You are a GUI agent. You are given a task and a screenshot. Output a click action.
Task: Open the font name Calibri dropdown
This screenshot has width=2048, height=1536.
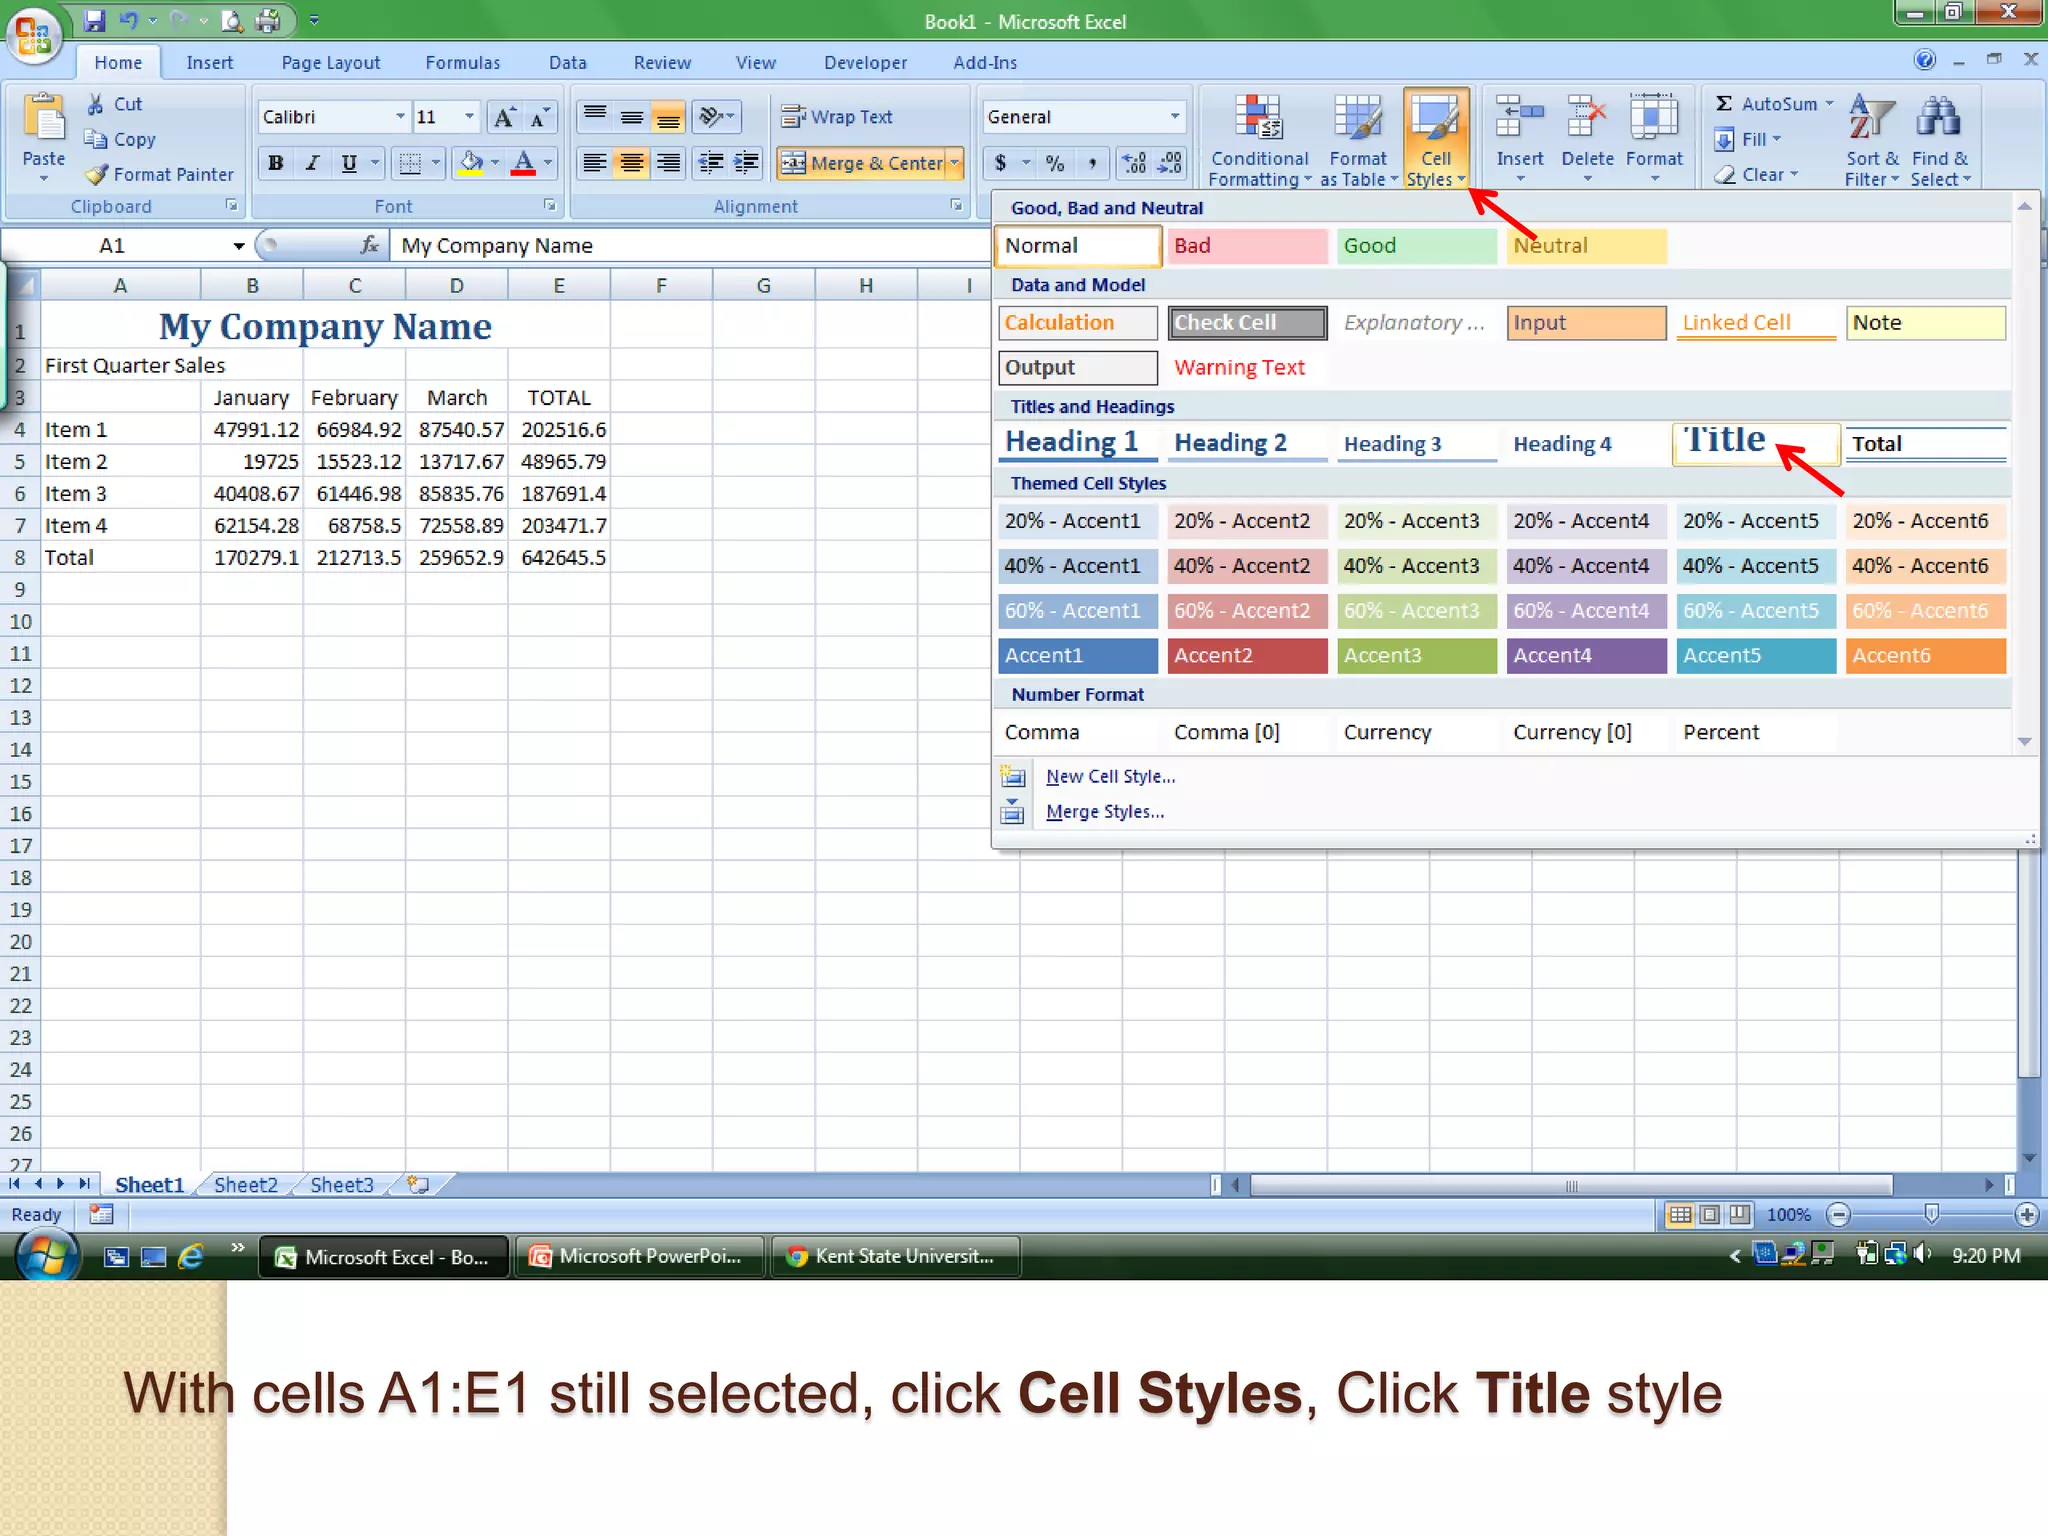pos(400,117)
